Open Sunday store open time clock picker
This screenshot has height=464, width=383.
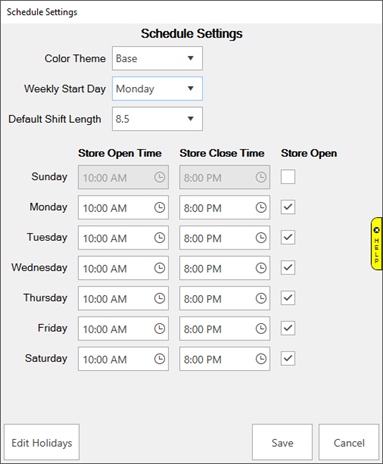(160, 177)
